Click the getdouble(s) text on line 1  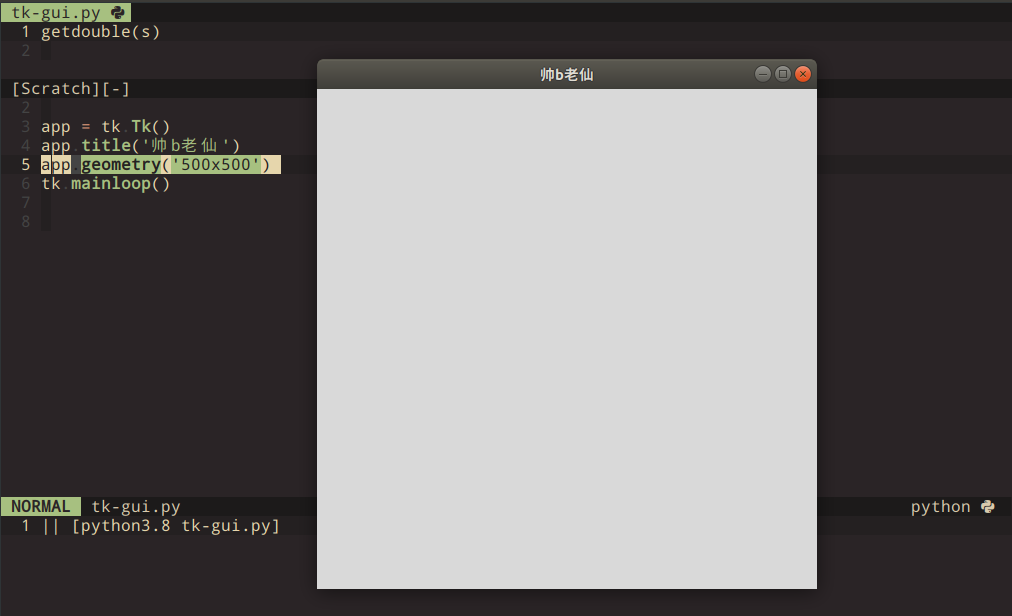[x=101, y=32]
